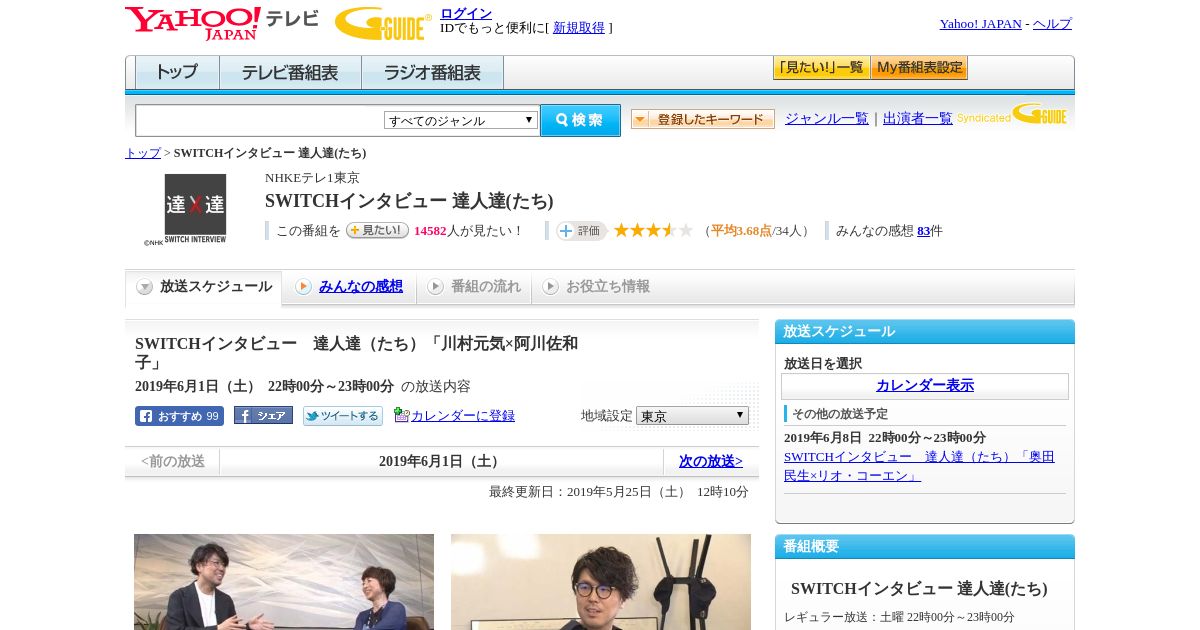This screenshot has height=630, width=1200.
Task: Select the トップ navigation tab
Action: point(177,73)
